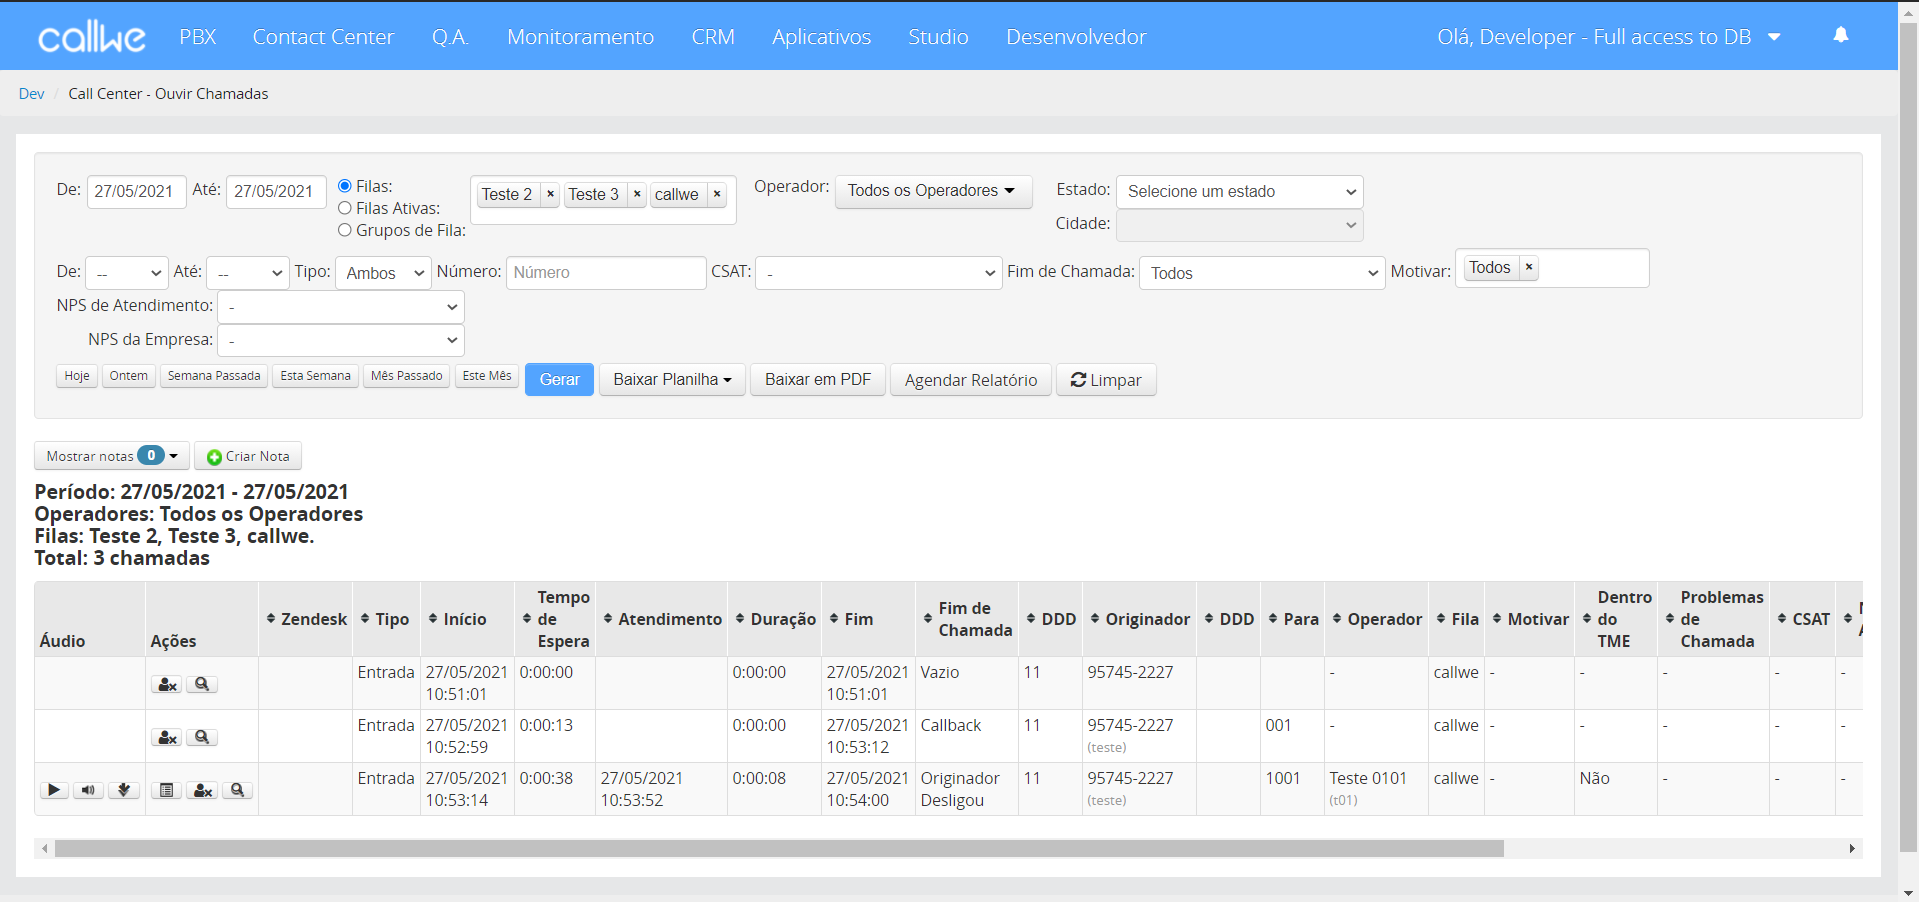This screenshot has height=902, width=1919.
Task: Open the Contact Center menu
Action: 323,37
